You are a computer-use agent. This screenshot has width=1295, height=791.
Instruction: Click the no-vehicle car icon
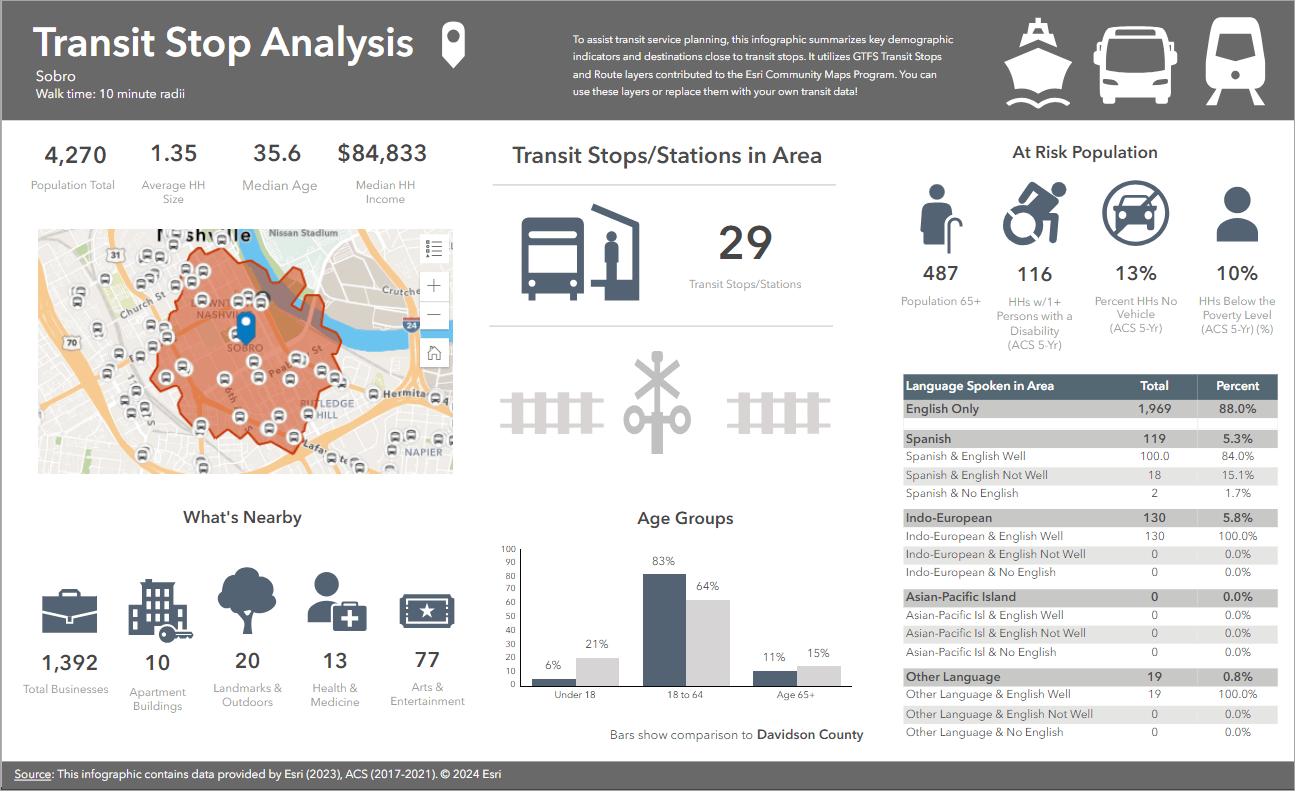tap(1135, 212)
